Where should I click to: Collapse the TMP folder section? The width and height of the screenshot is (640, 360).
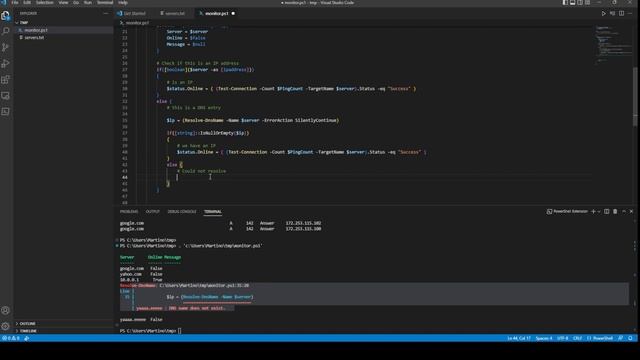(63, 22)
